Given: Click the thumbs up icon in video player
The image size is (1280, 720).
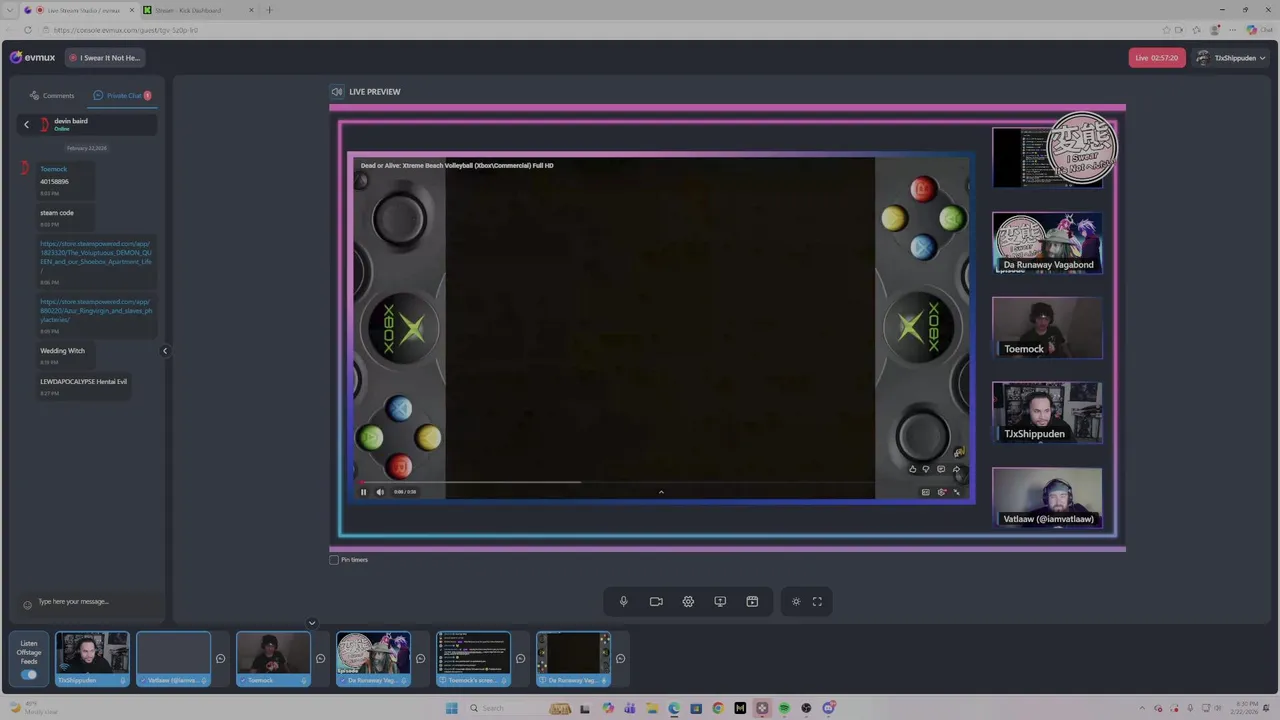Looking at the screenshot, I should pyautogui.click(x=912, y=469).
